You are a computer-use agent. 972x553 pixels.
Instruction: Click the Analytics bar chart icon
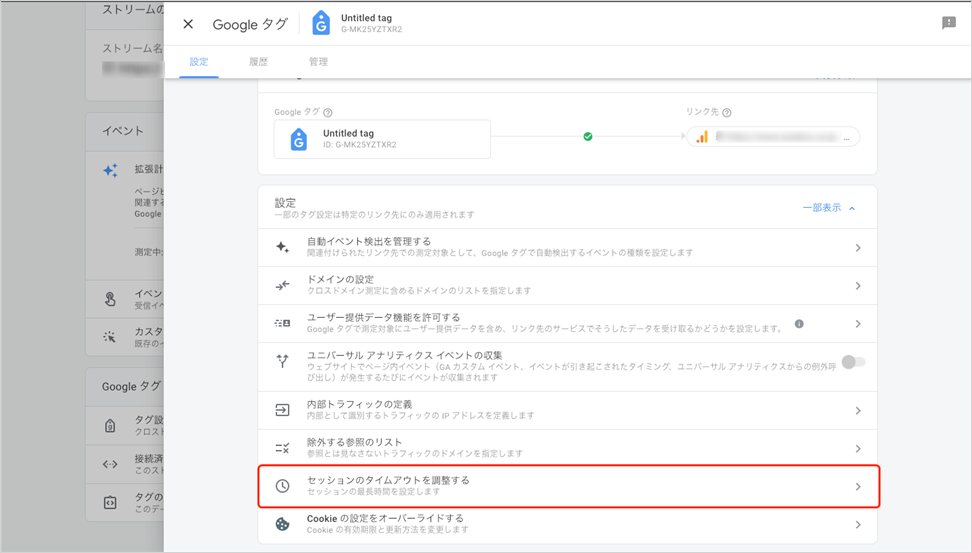pyautogui.click(x=702, y=137)
